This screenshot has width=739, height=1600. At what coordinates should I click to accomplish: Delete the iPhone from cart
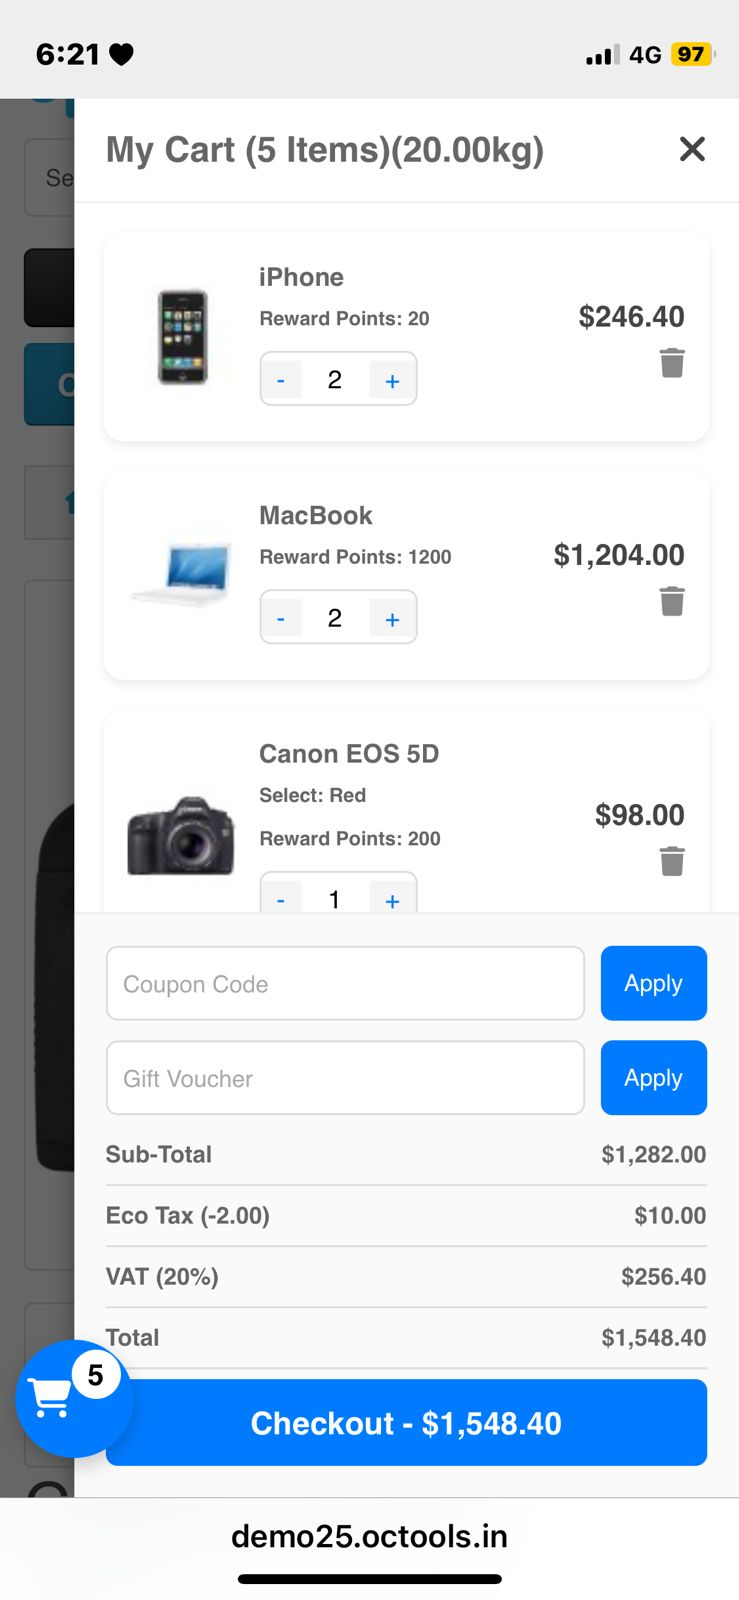[672, 363]
